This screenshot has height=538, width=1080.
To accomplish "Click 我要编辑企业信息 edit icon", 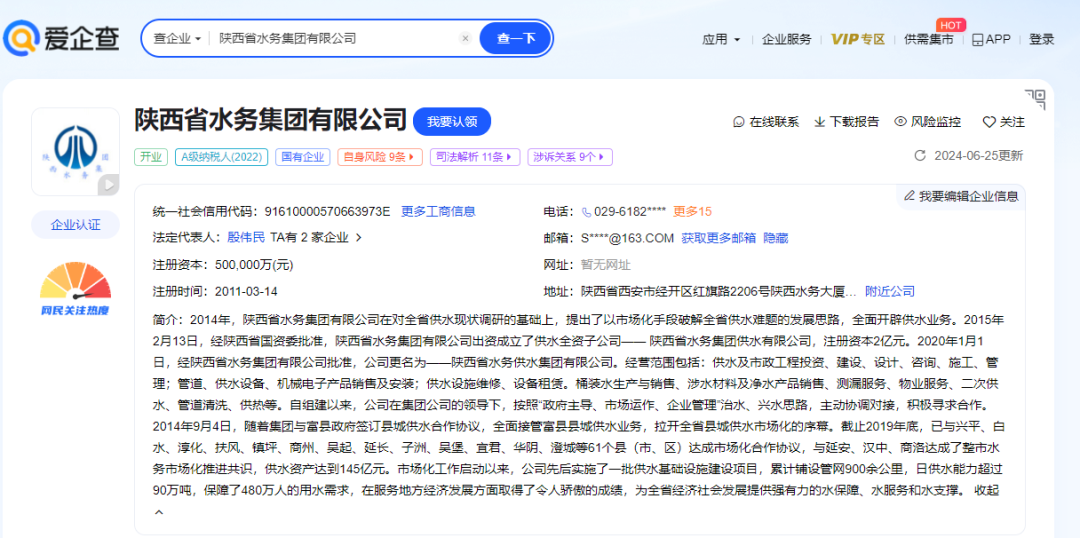I will click(909, 196).
